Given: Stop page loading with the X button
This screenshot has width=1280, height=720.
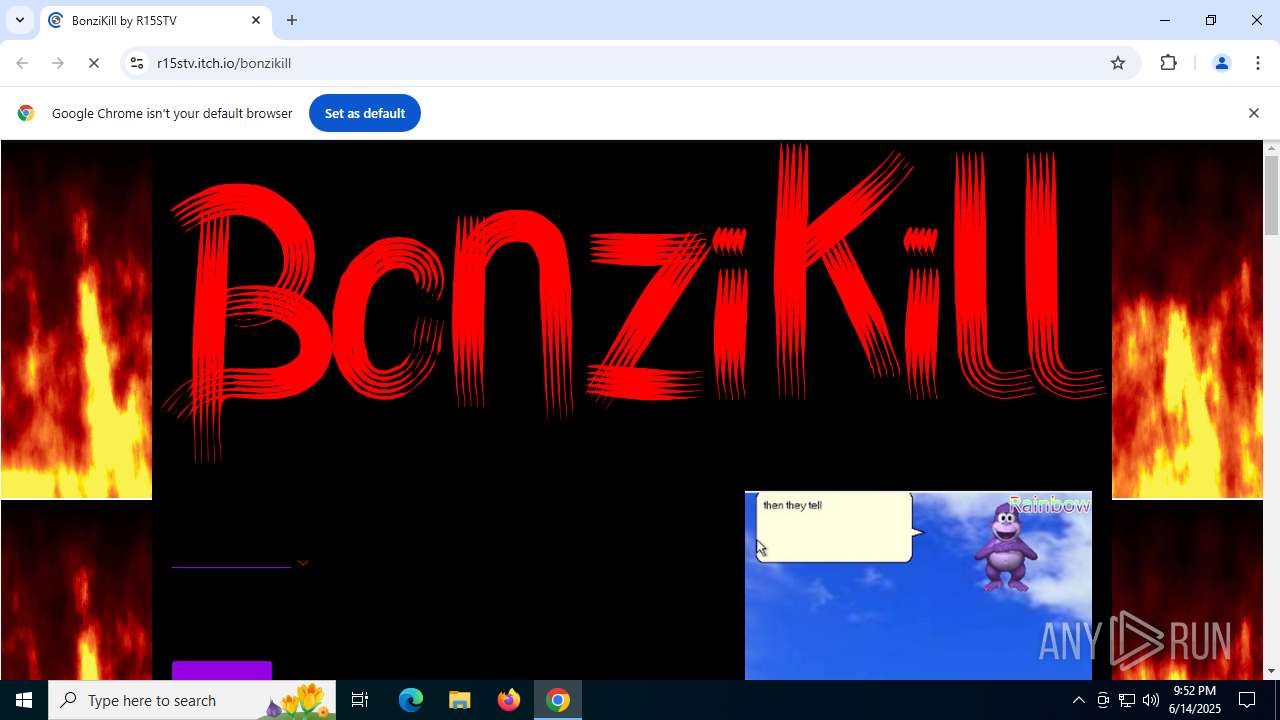Looking at the screenshot, I should (94, 63).
